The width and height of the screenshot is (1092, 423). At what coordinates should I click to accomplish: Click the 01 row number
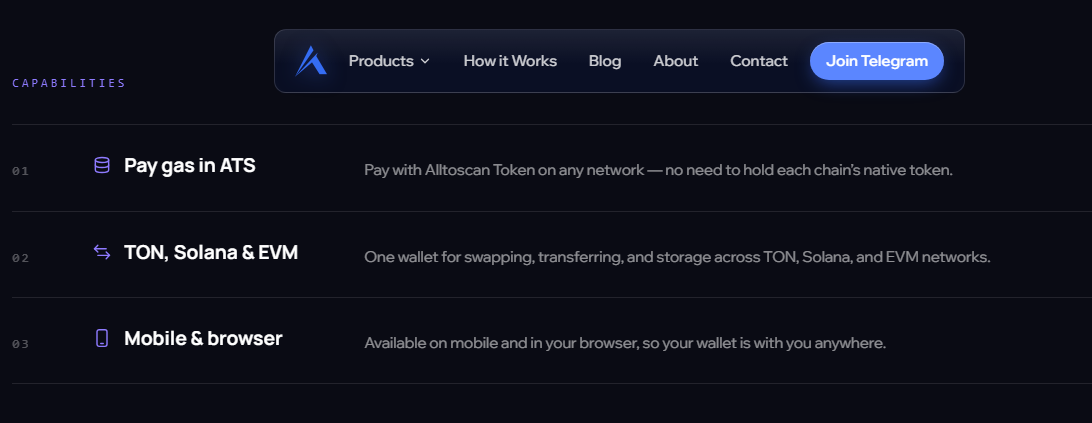[x=20, y=171]
